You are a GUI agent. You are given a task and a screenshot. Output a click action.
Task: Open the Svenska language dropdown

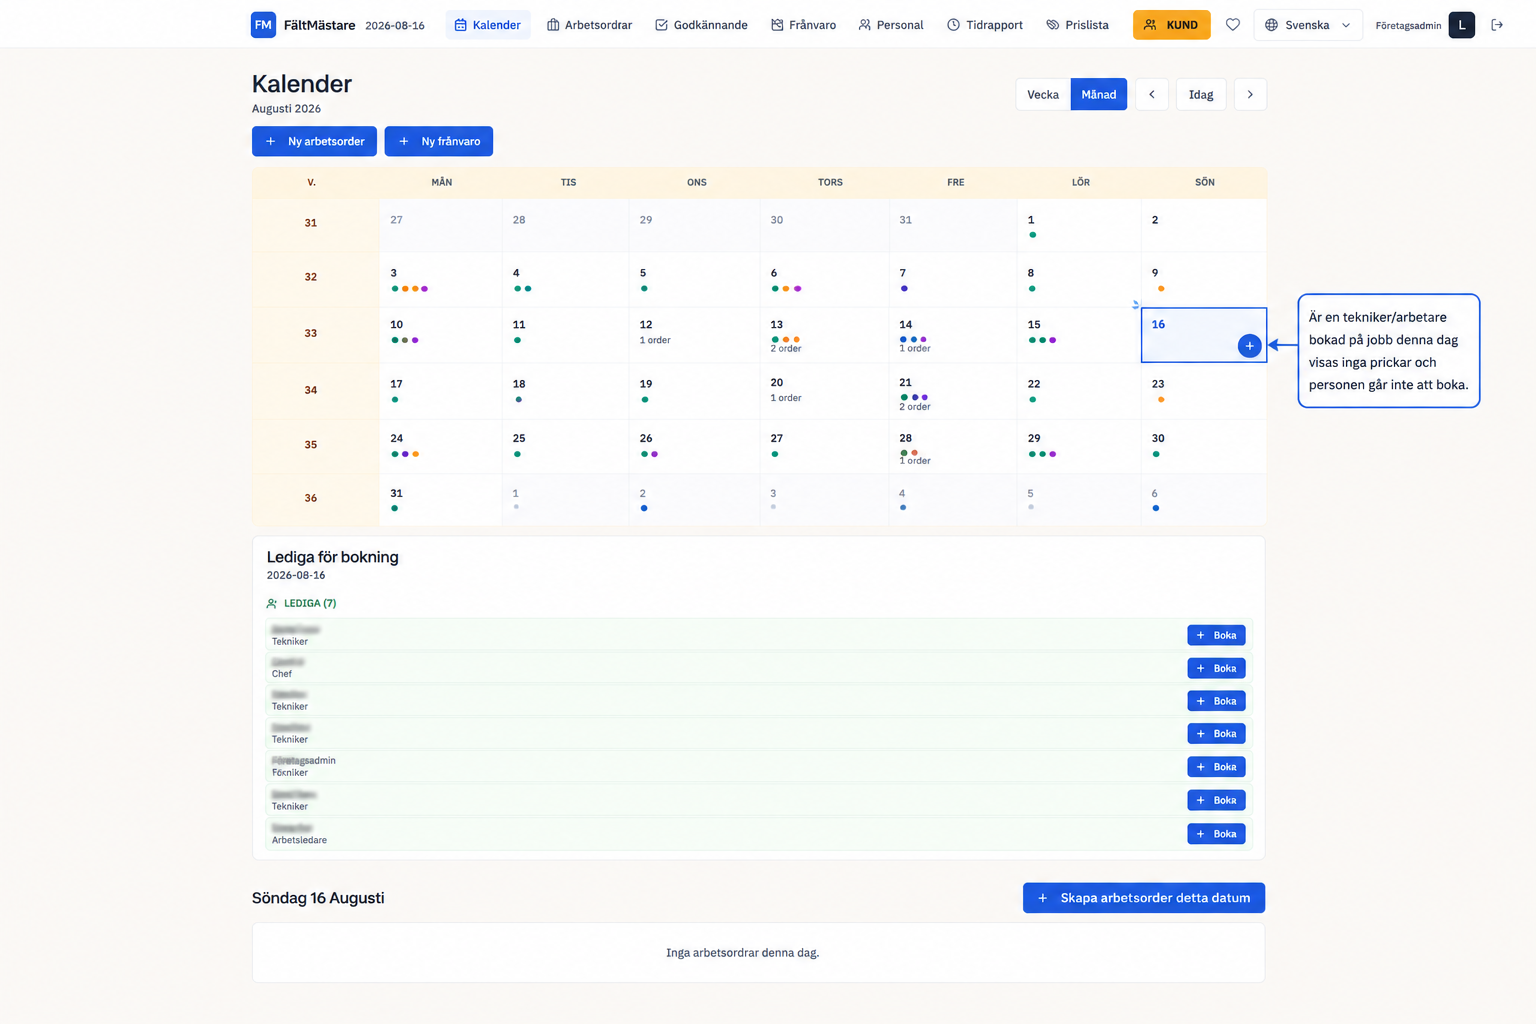(x=1308, y=25)
